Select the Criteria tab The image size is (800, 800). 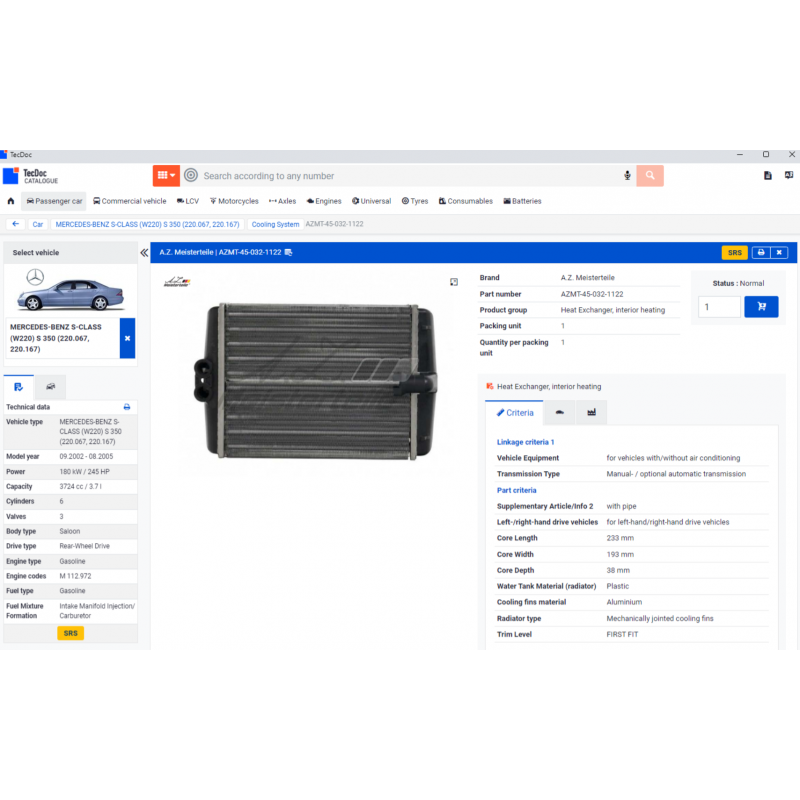pyautogui.click(x=514, y=412)
